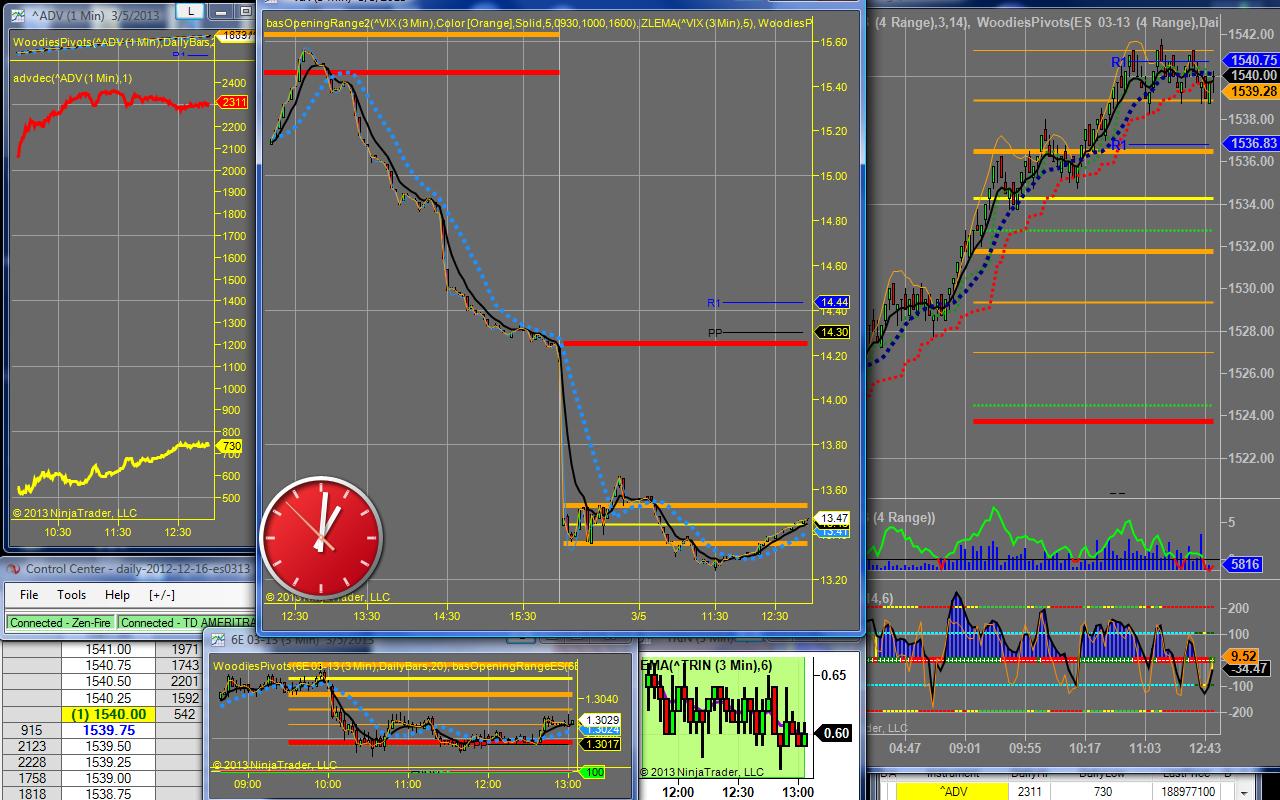The image size is (1280, 800).
Task: Open the Help menu in Control Center
Action: (117, 595)
